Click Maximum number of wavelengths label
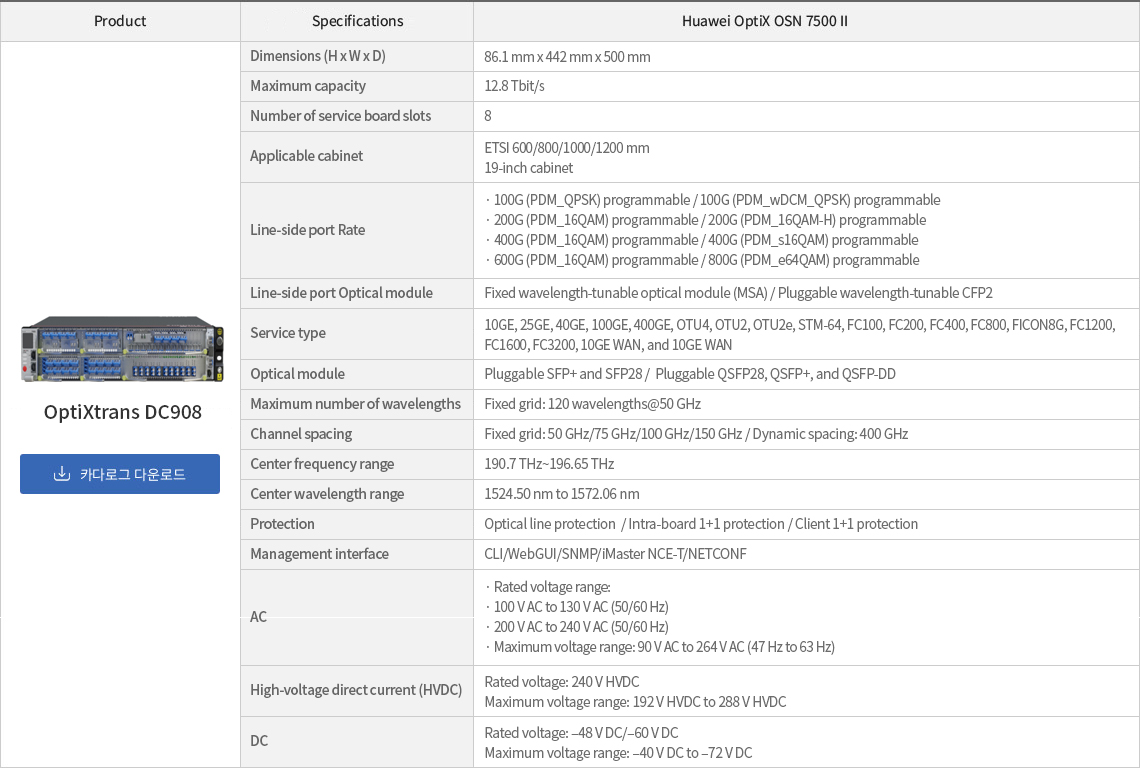Image resolution: width=1140 pixels, height=769 pixels. tap(356, 403)
